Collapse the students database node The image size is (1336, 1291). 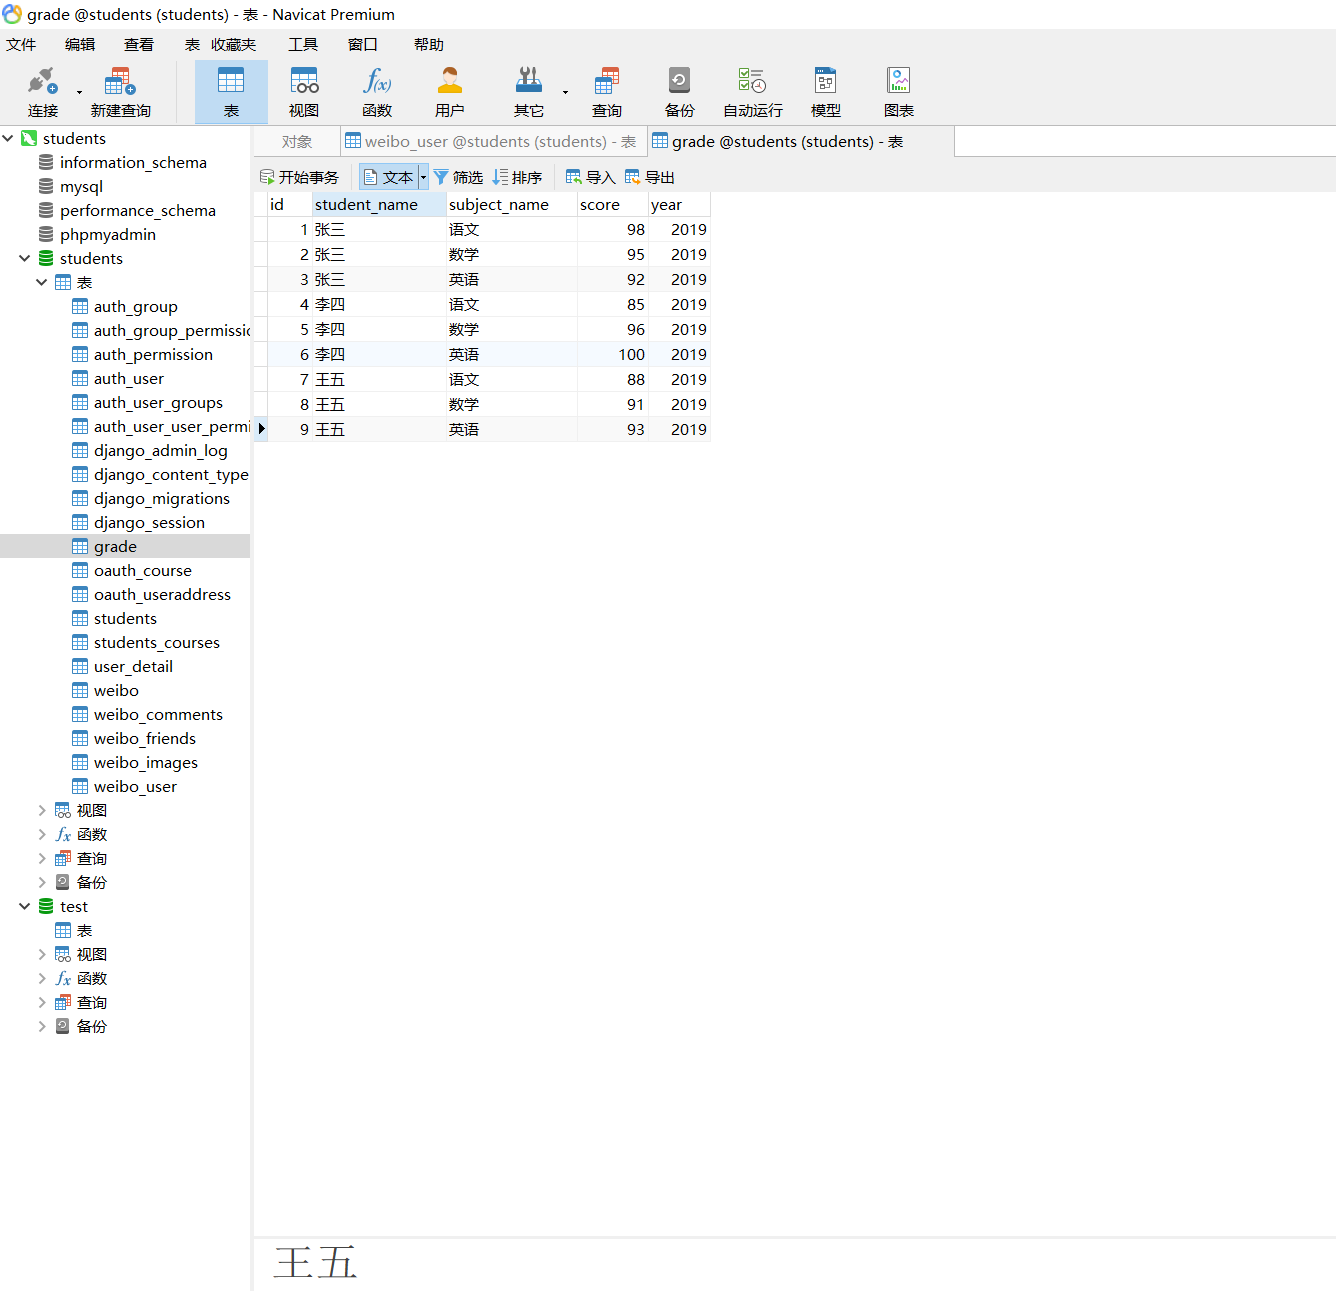[25, 258]
